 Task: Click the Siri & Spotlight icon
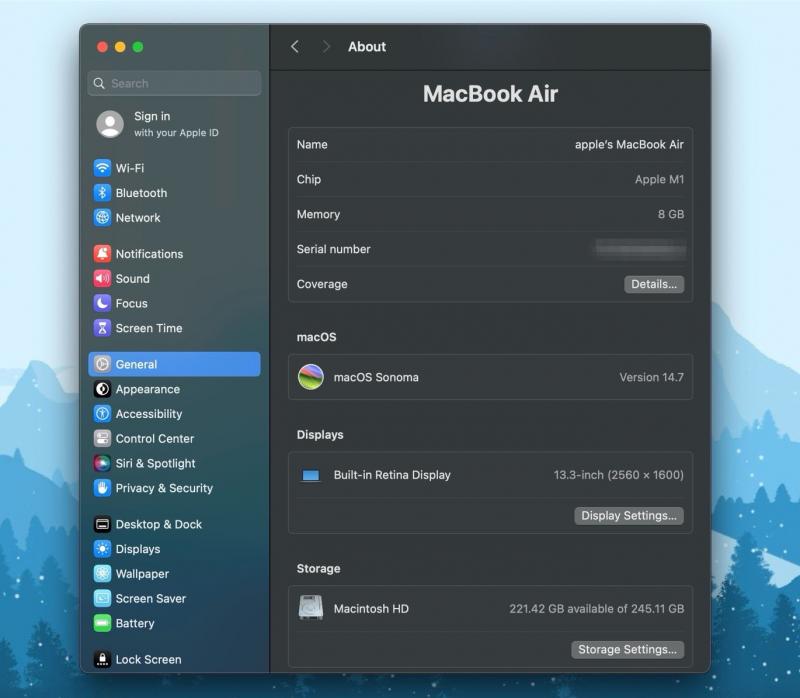coord(103,463)
